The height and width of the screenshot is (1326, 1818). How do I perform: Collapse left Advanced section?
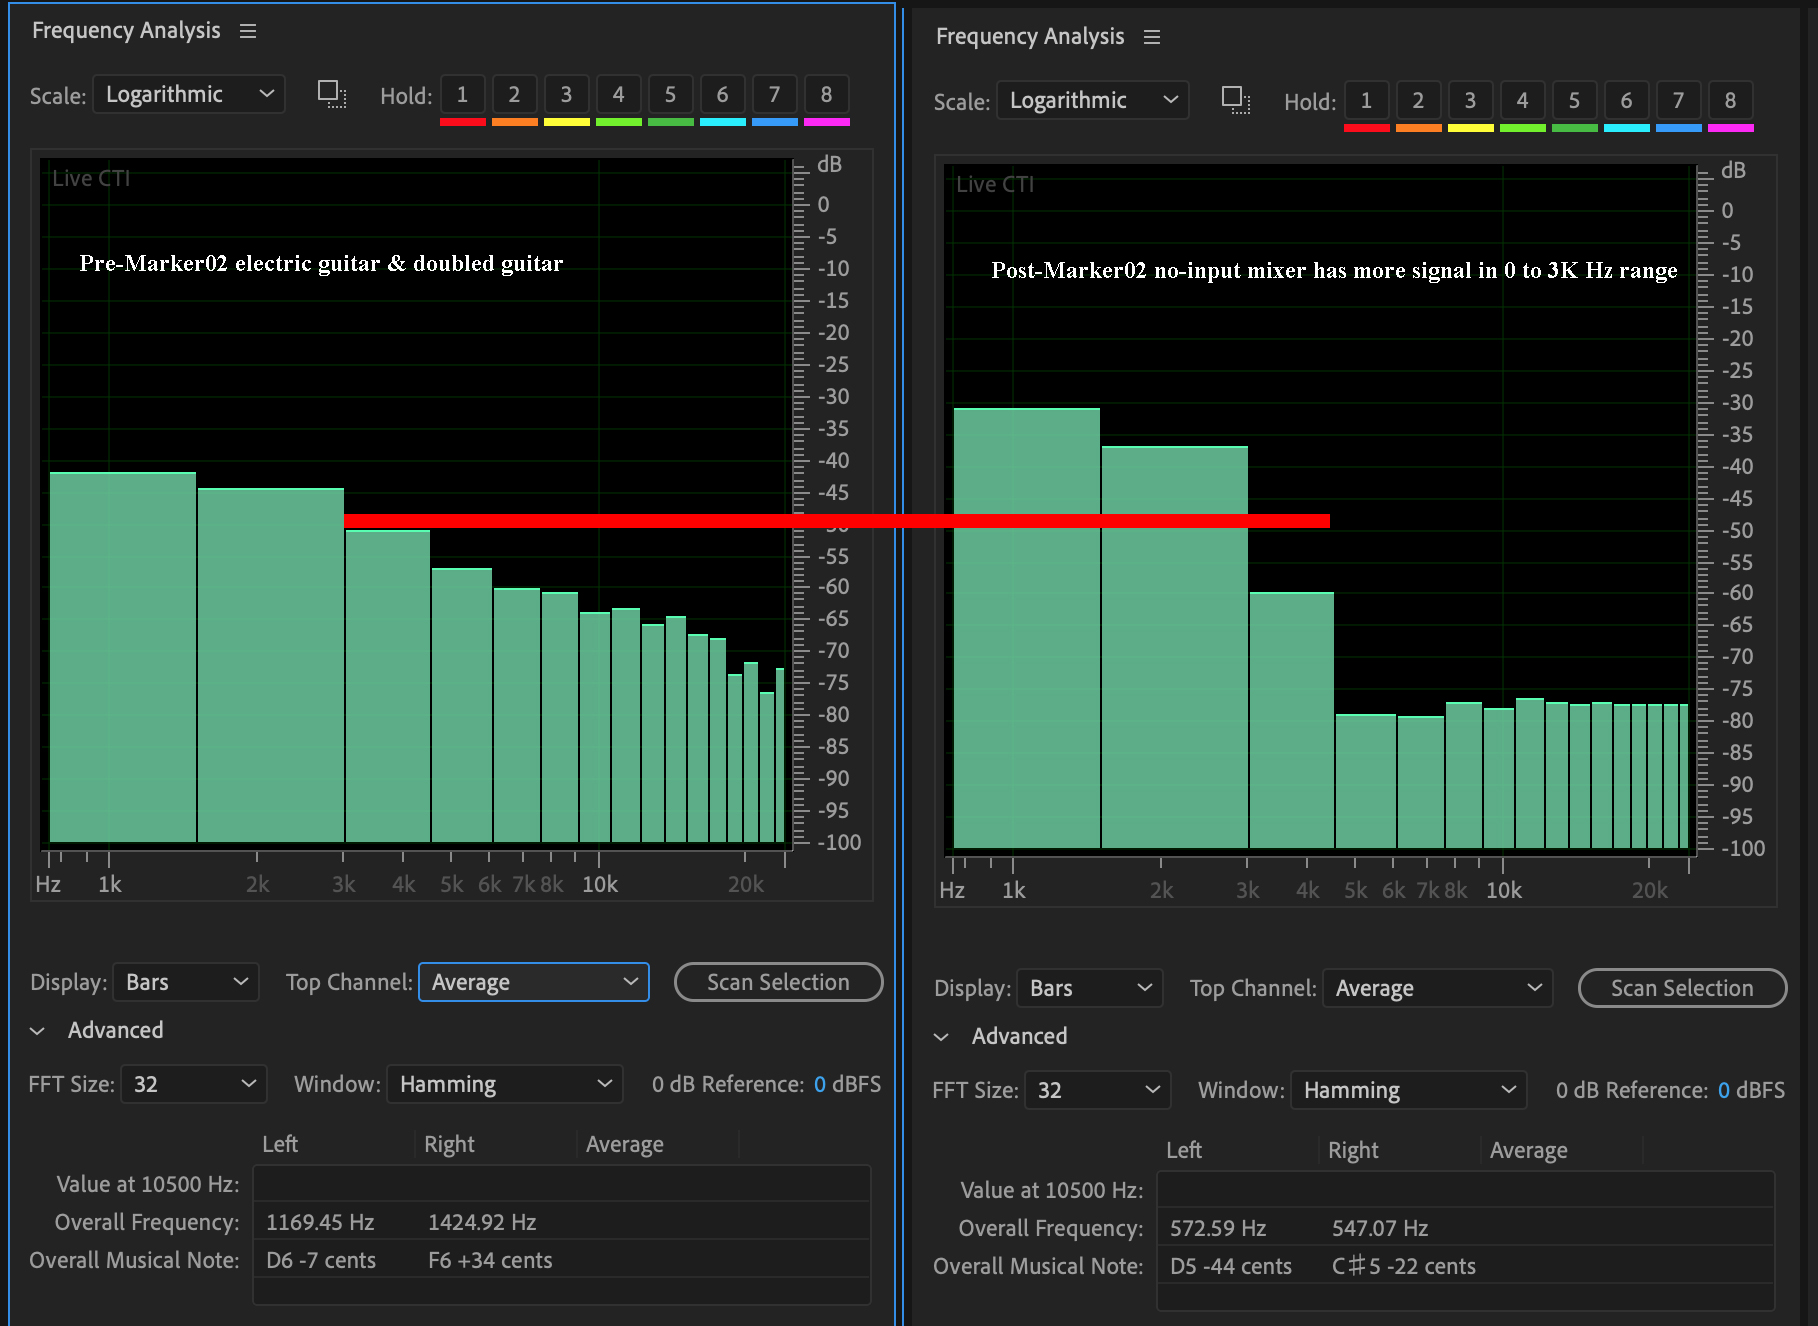pos(38,1031)
